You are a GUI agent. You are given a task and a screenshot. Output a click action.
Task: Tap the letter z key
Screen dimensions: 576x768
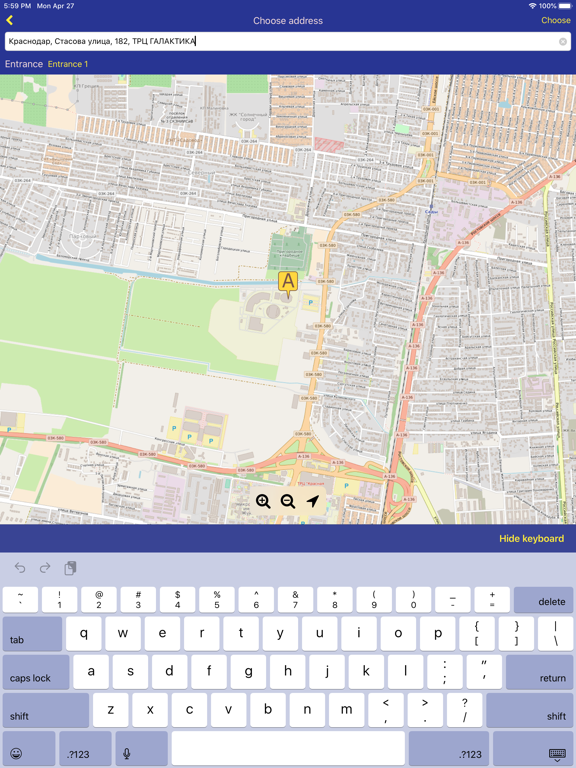[111, 710]
